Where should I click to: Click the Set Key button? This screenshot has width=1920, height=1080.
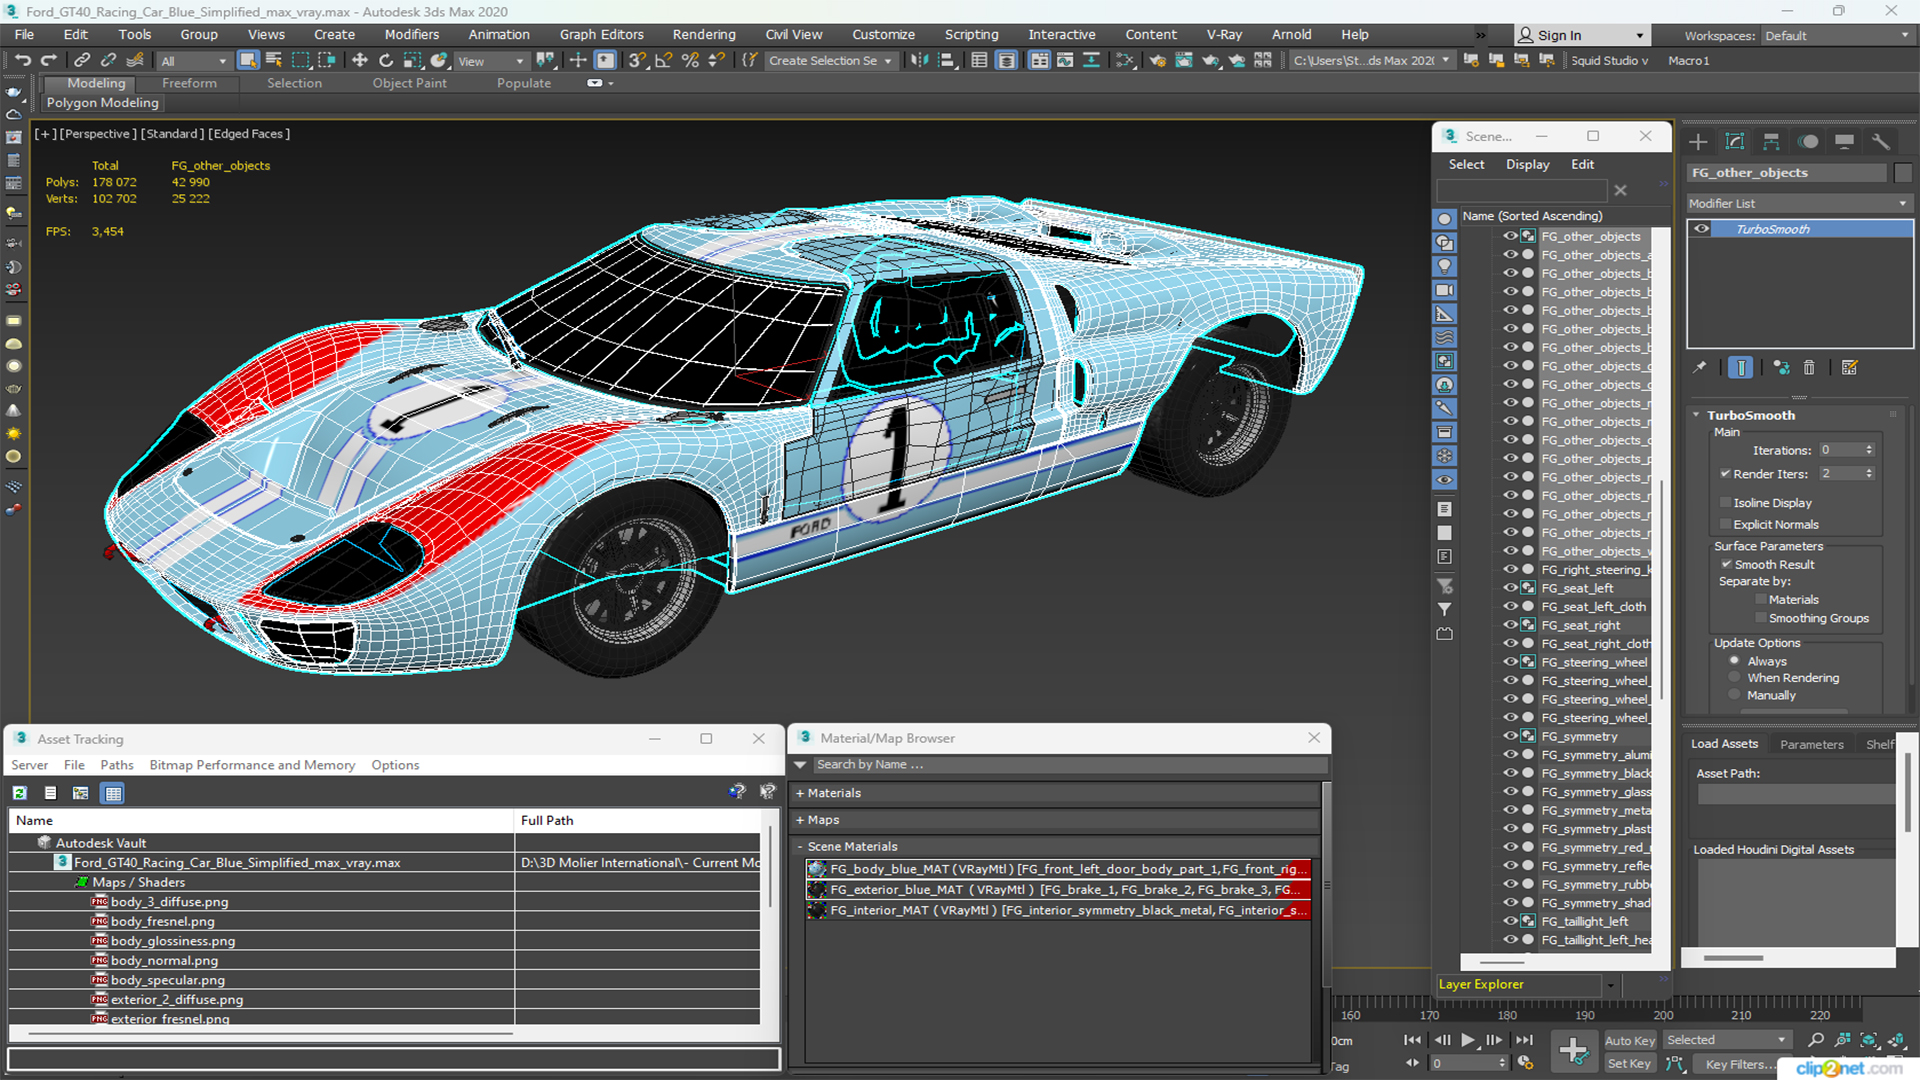1629,1064
